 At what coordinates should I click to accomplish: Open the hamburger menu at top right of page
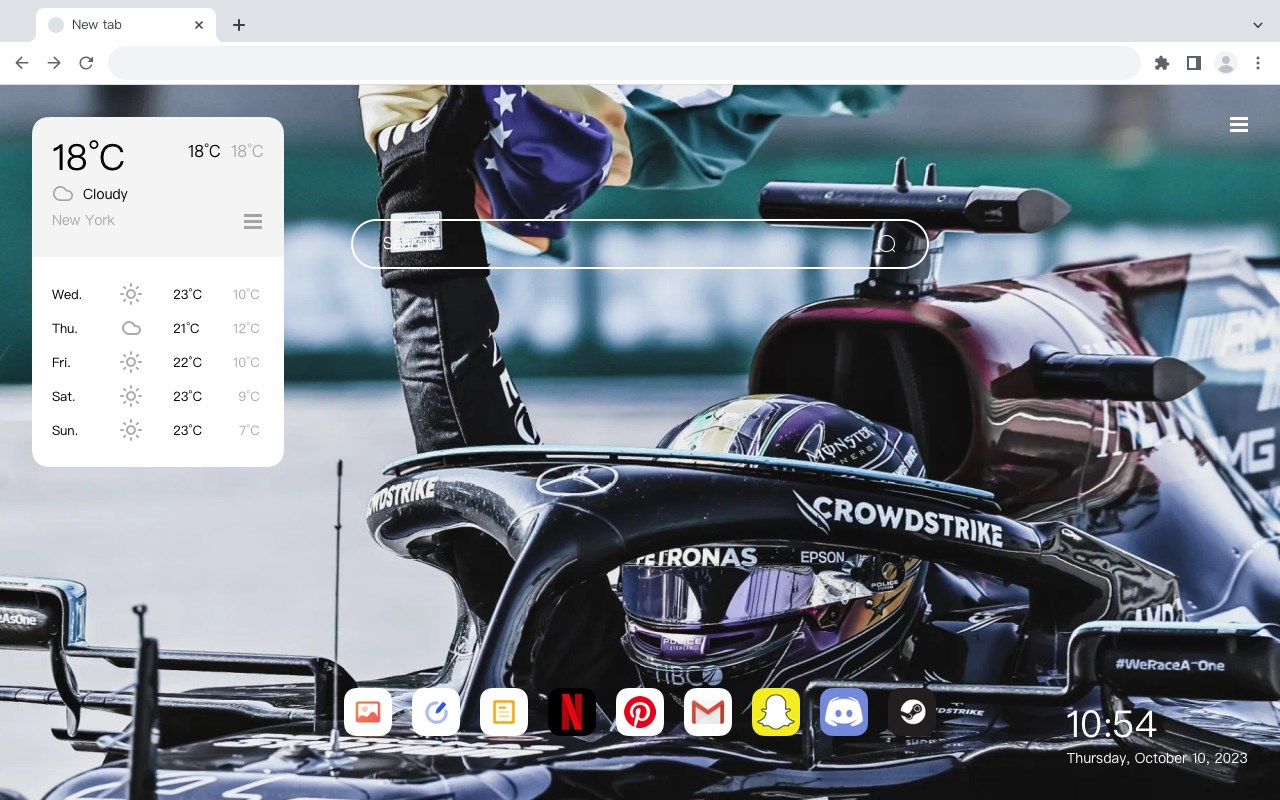point(1239,125)
